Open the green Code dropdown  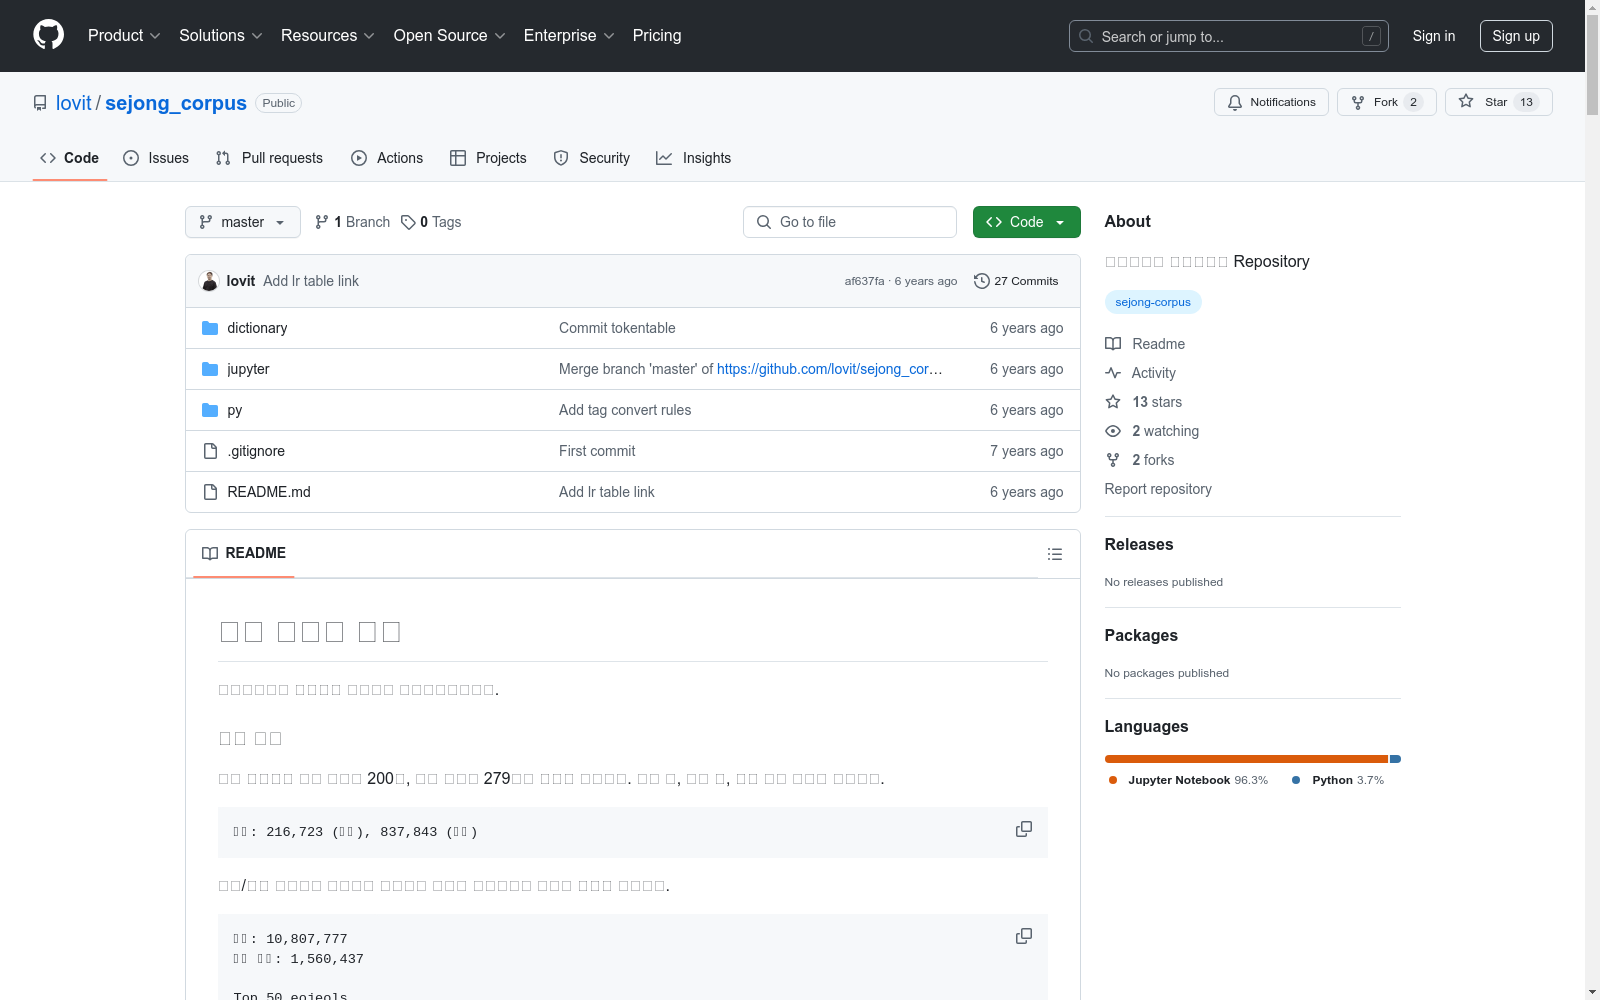[x=1027, y=222]
